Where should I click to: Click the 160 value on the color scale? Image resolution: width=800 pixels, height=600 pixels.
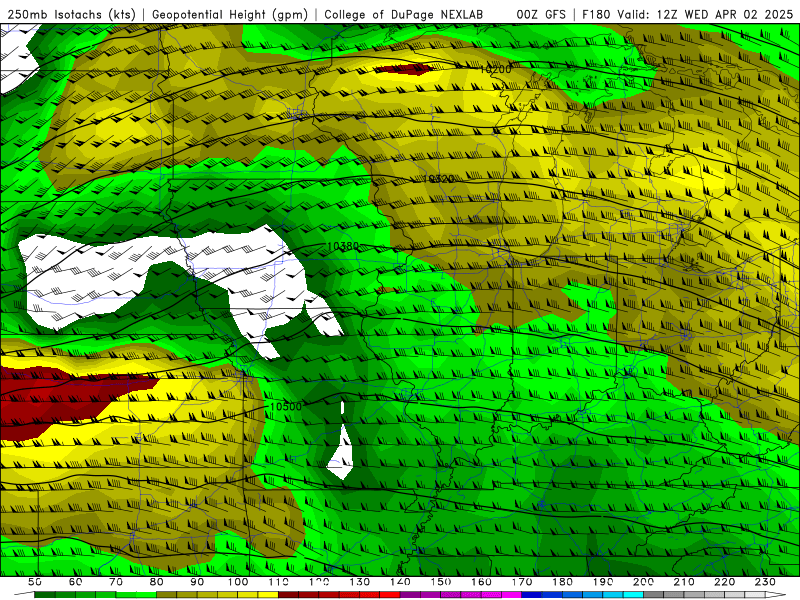tap(482, 582)
